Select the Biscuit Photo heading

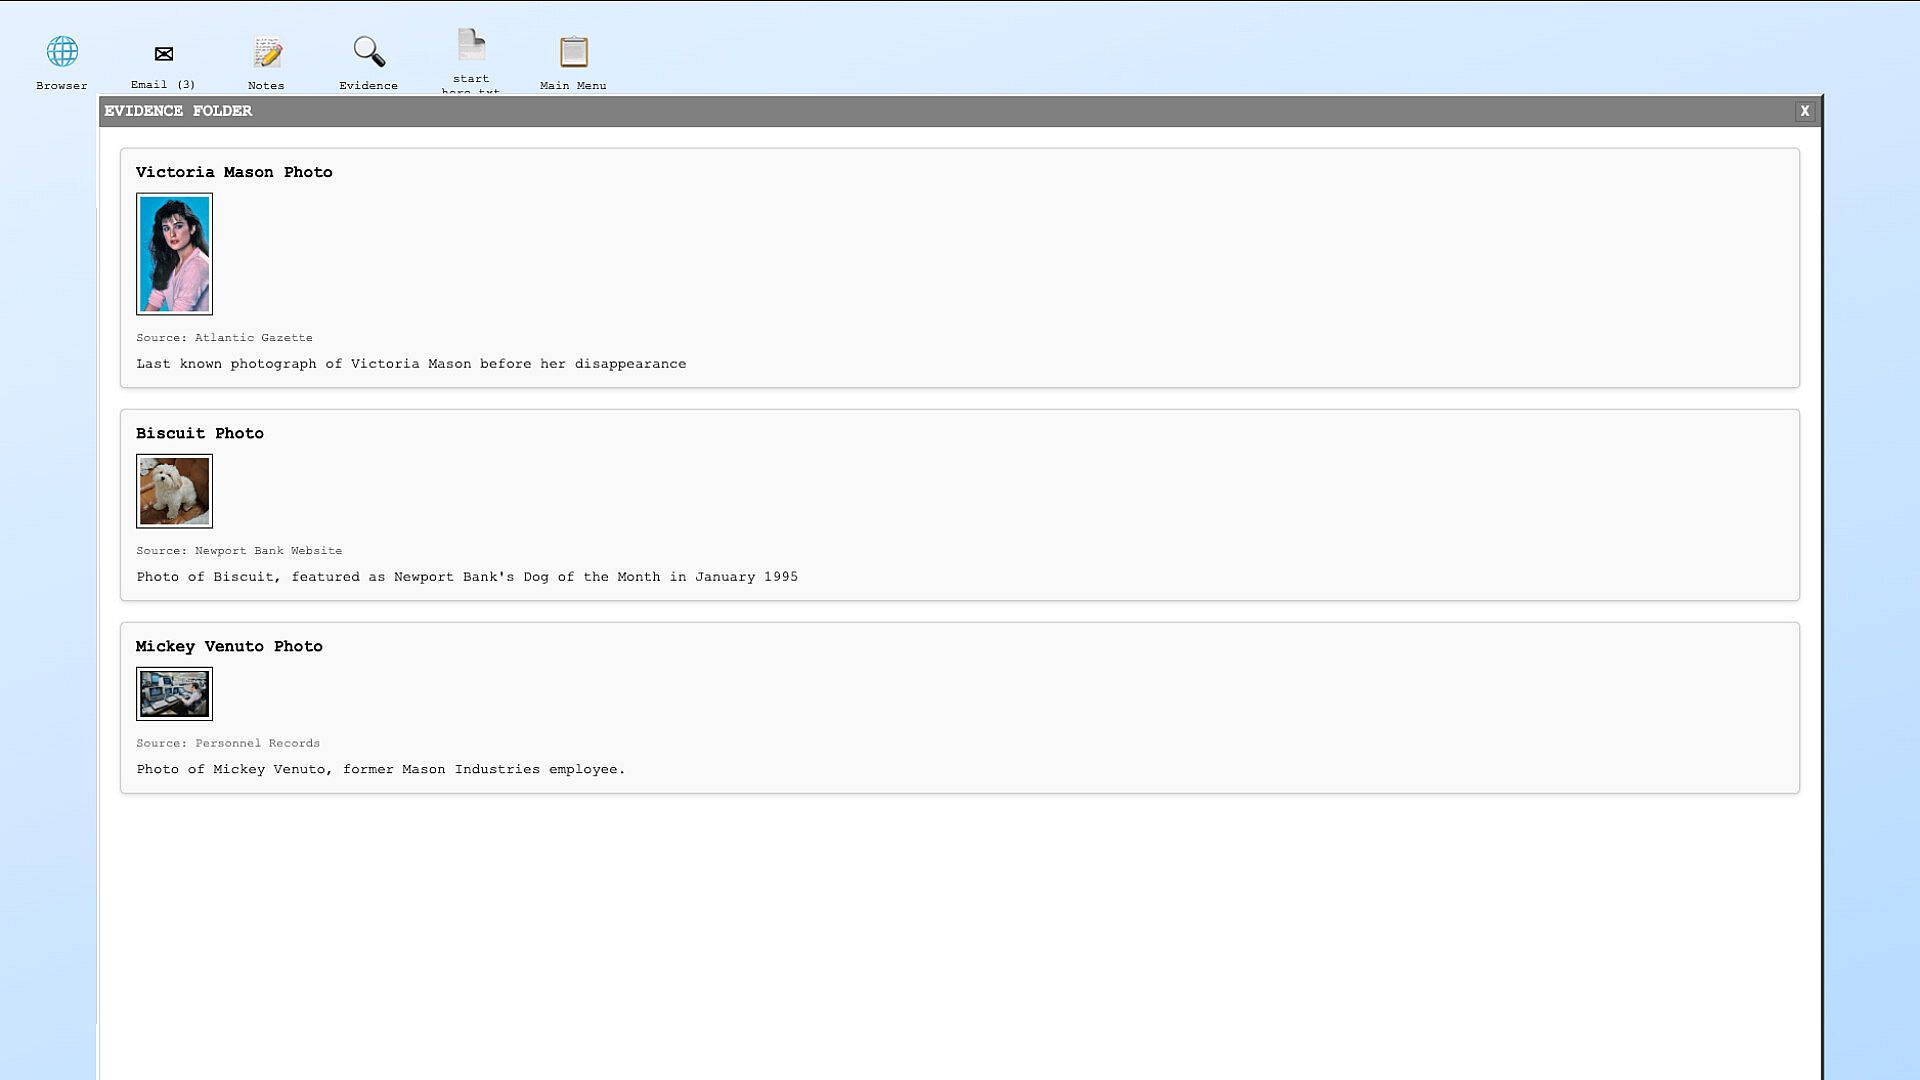[200, 433]
